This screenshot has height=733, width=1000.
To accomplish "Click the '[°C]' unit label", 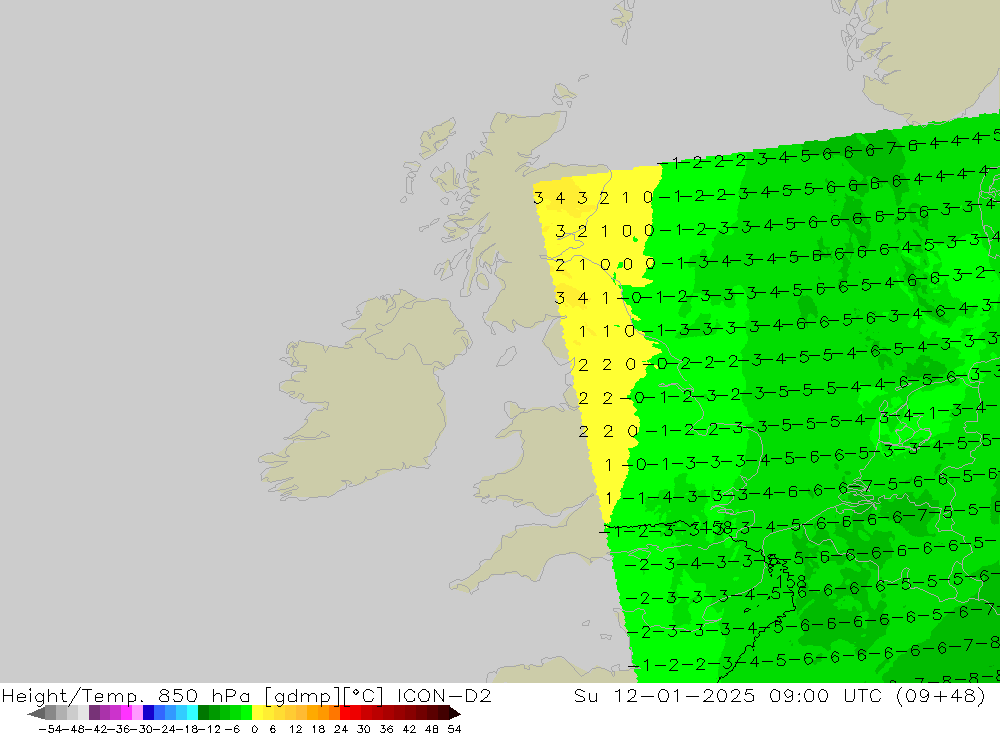I will pyautogui.click(x=364, y=695).
